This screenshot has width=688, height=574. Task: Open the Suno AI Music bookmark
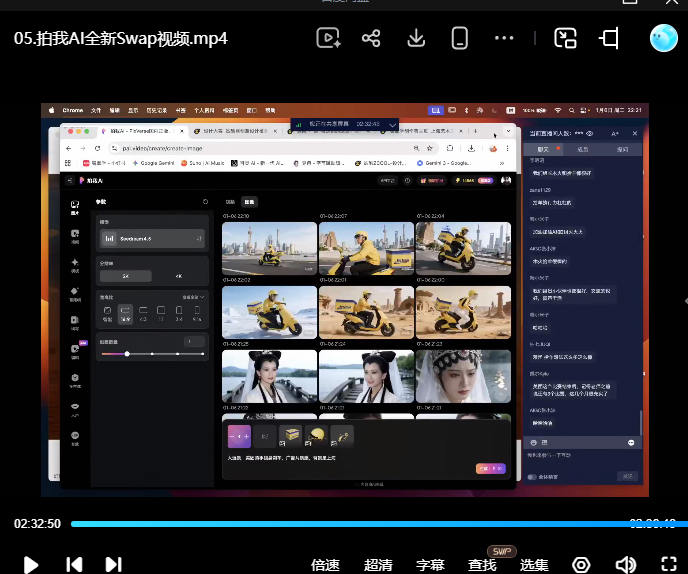pos(203,163)
